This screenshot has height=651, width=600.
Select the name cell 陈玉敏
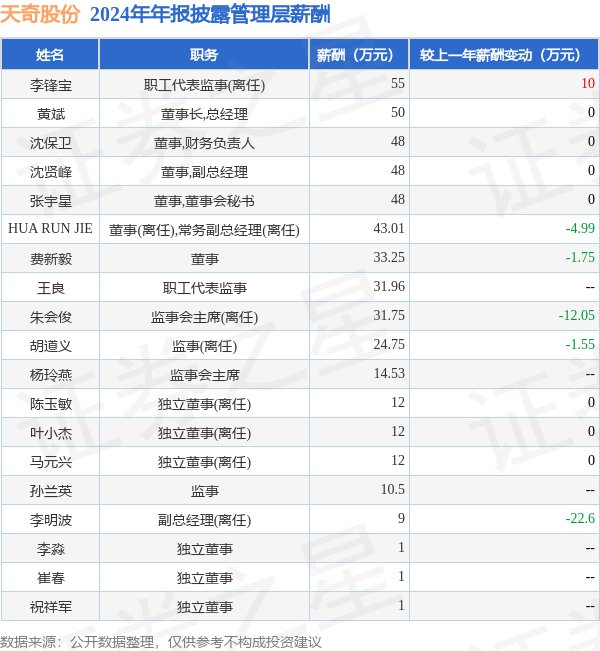(51, 404)
